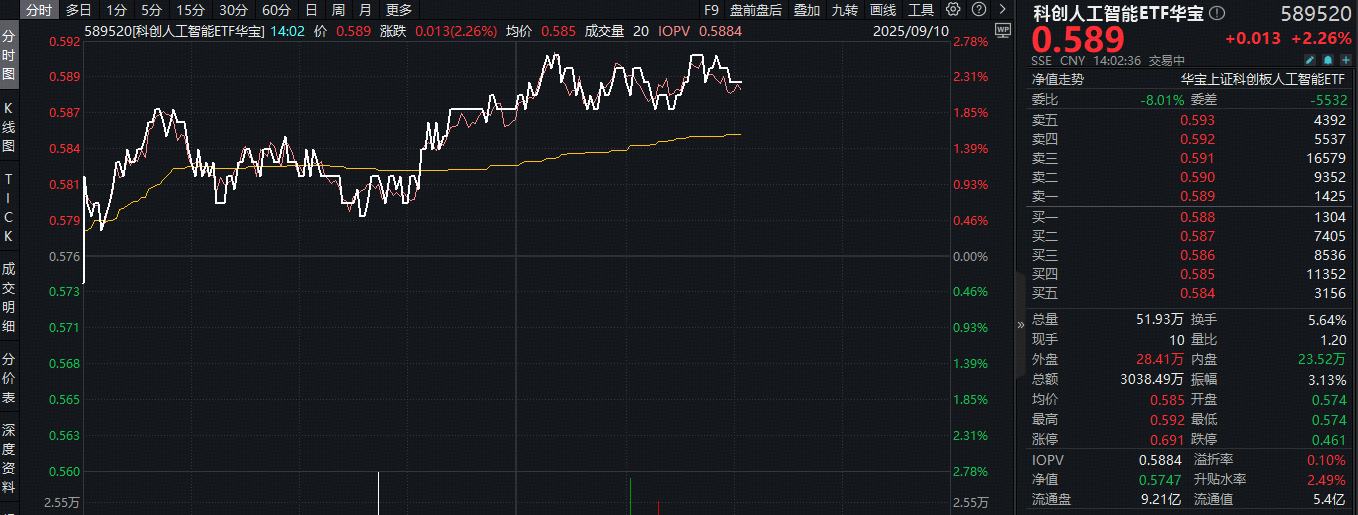Click the info icon beside 科创人工智能ETF华宝
The height and width of the screenshot is (515, 1358).
coord(1216,14)
